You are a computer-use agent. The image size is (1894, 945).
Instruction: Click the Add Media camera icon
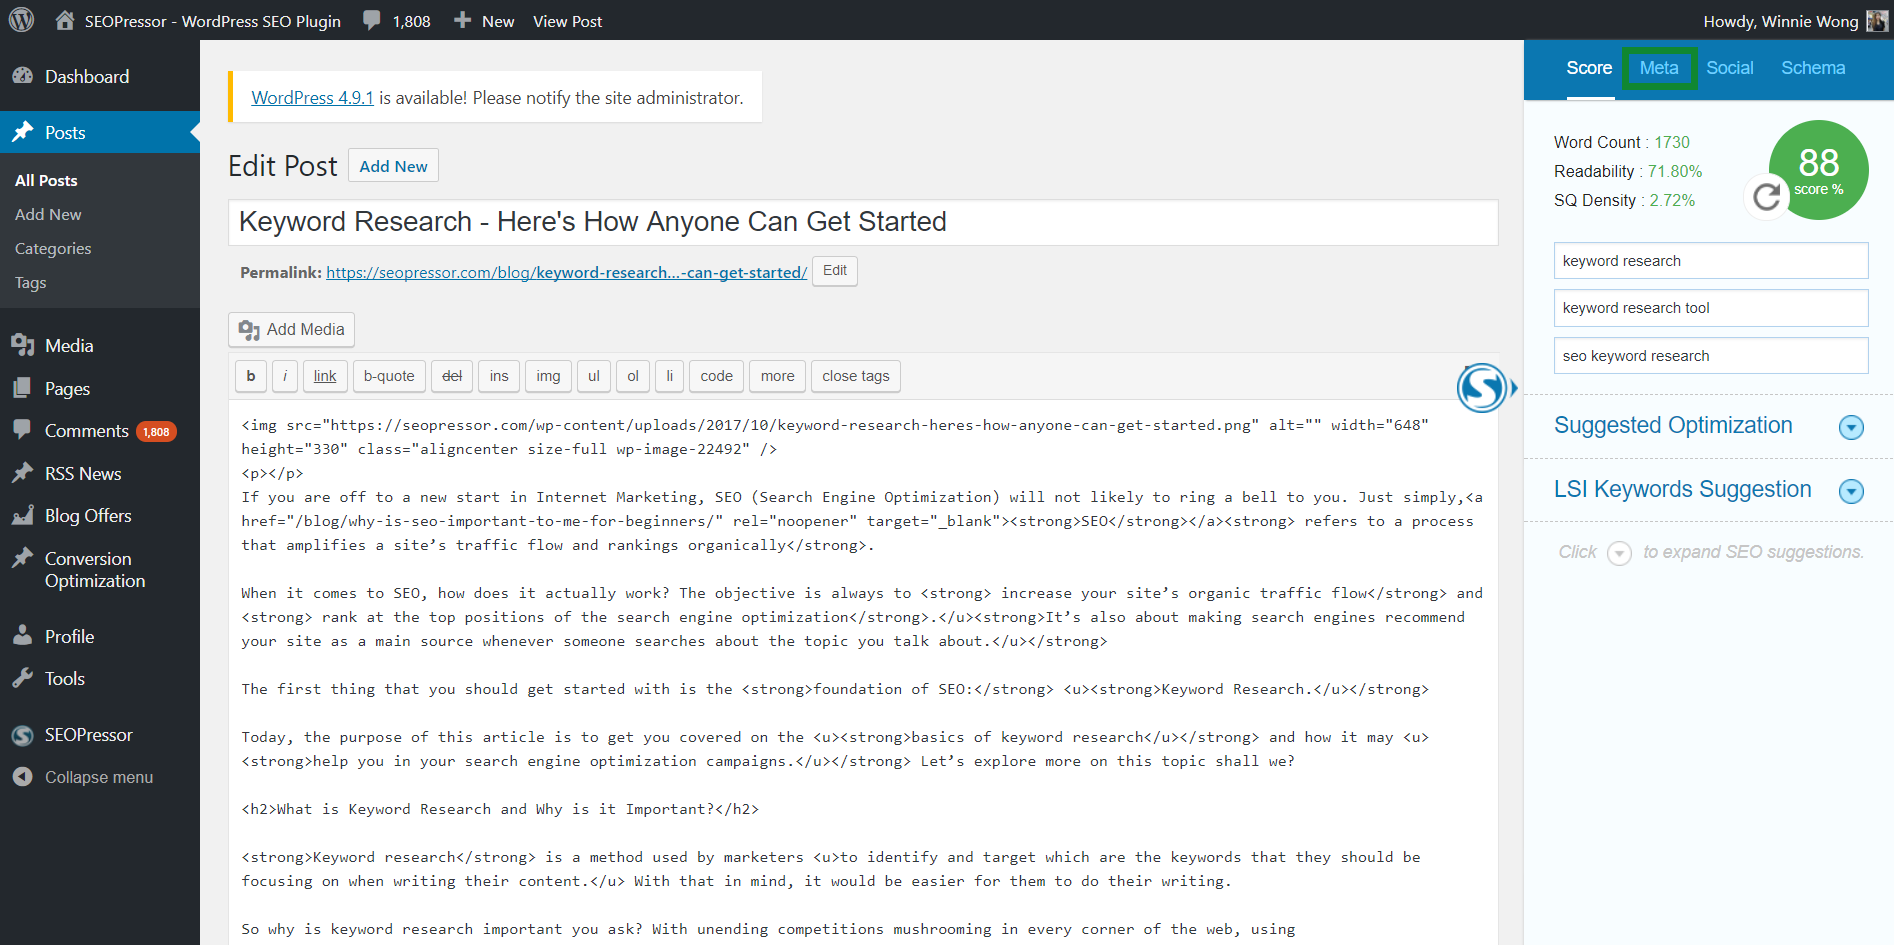pos(249,330)
